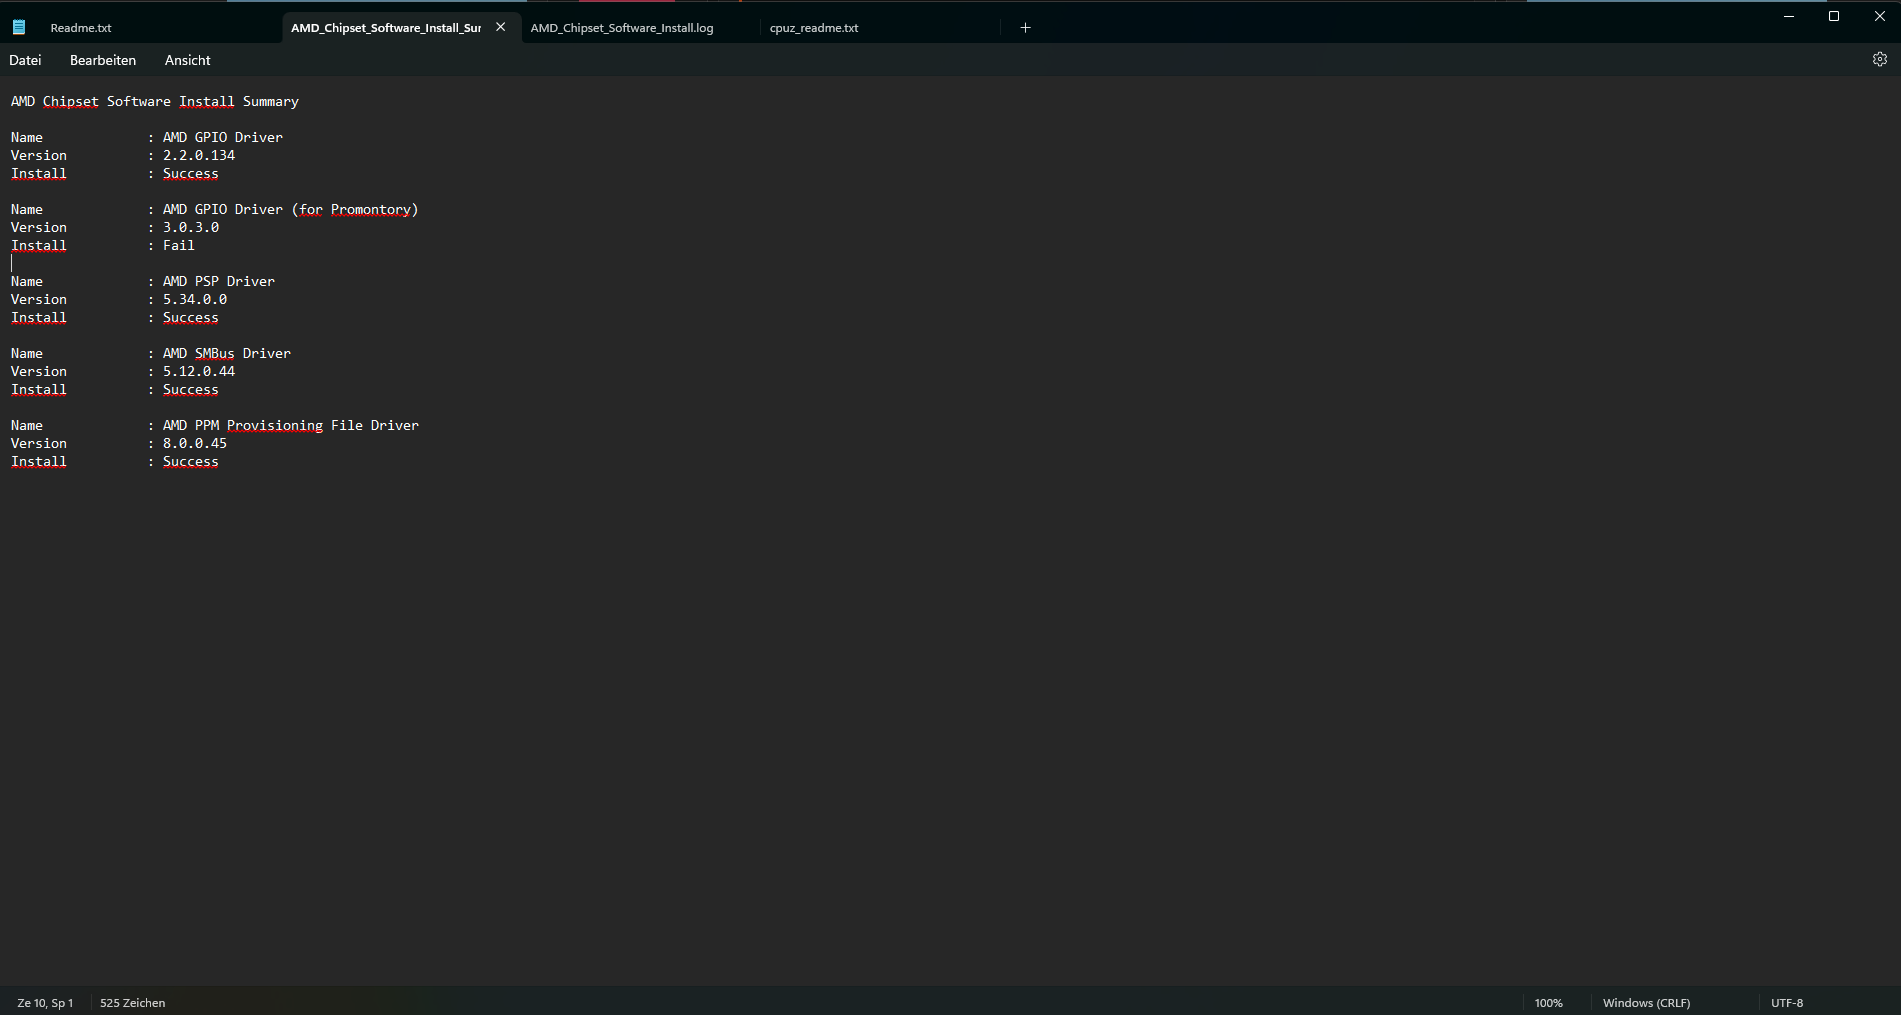Click the UTF-8 encoding indicator

[x=1787, y=1003]
